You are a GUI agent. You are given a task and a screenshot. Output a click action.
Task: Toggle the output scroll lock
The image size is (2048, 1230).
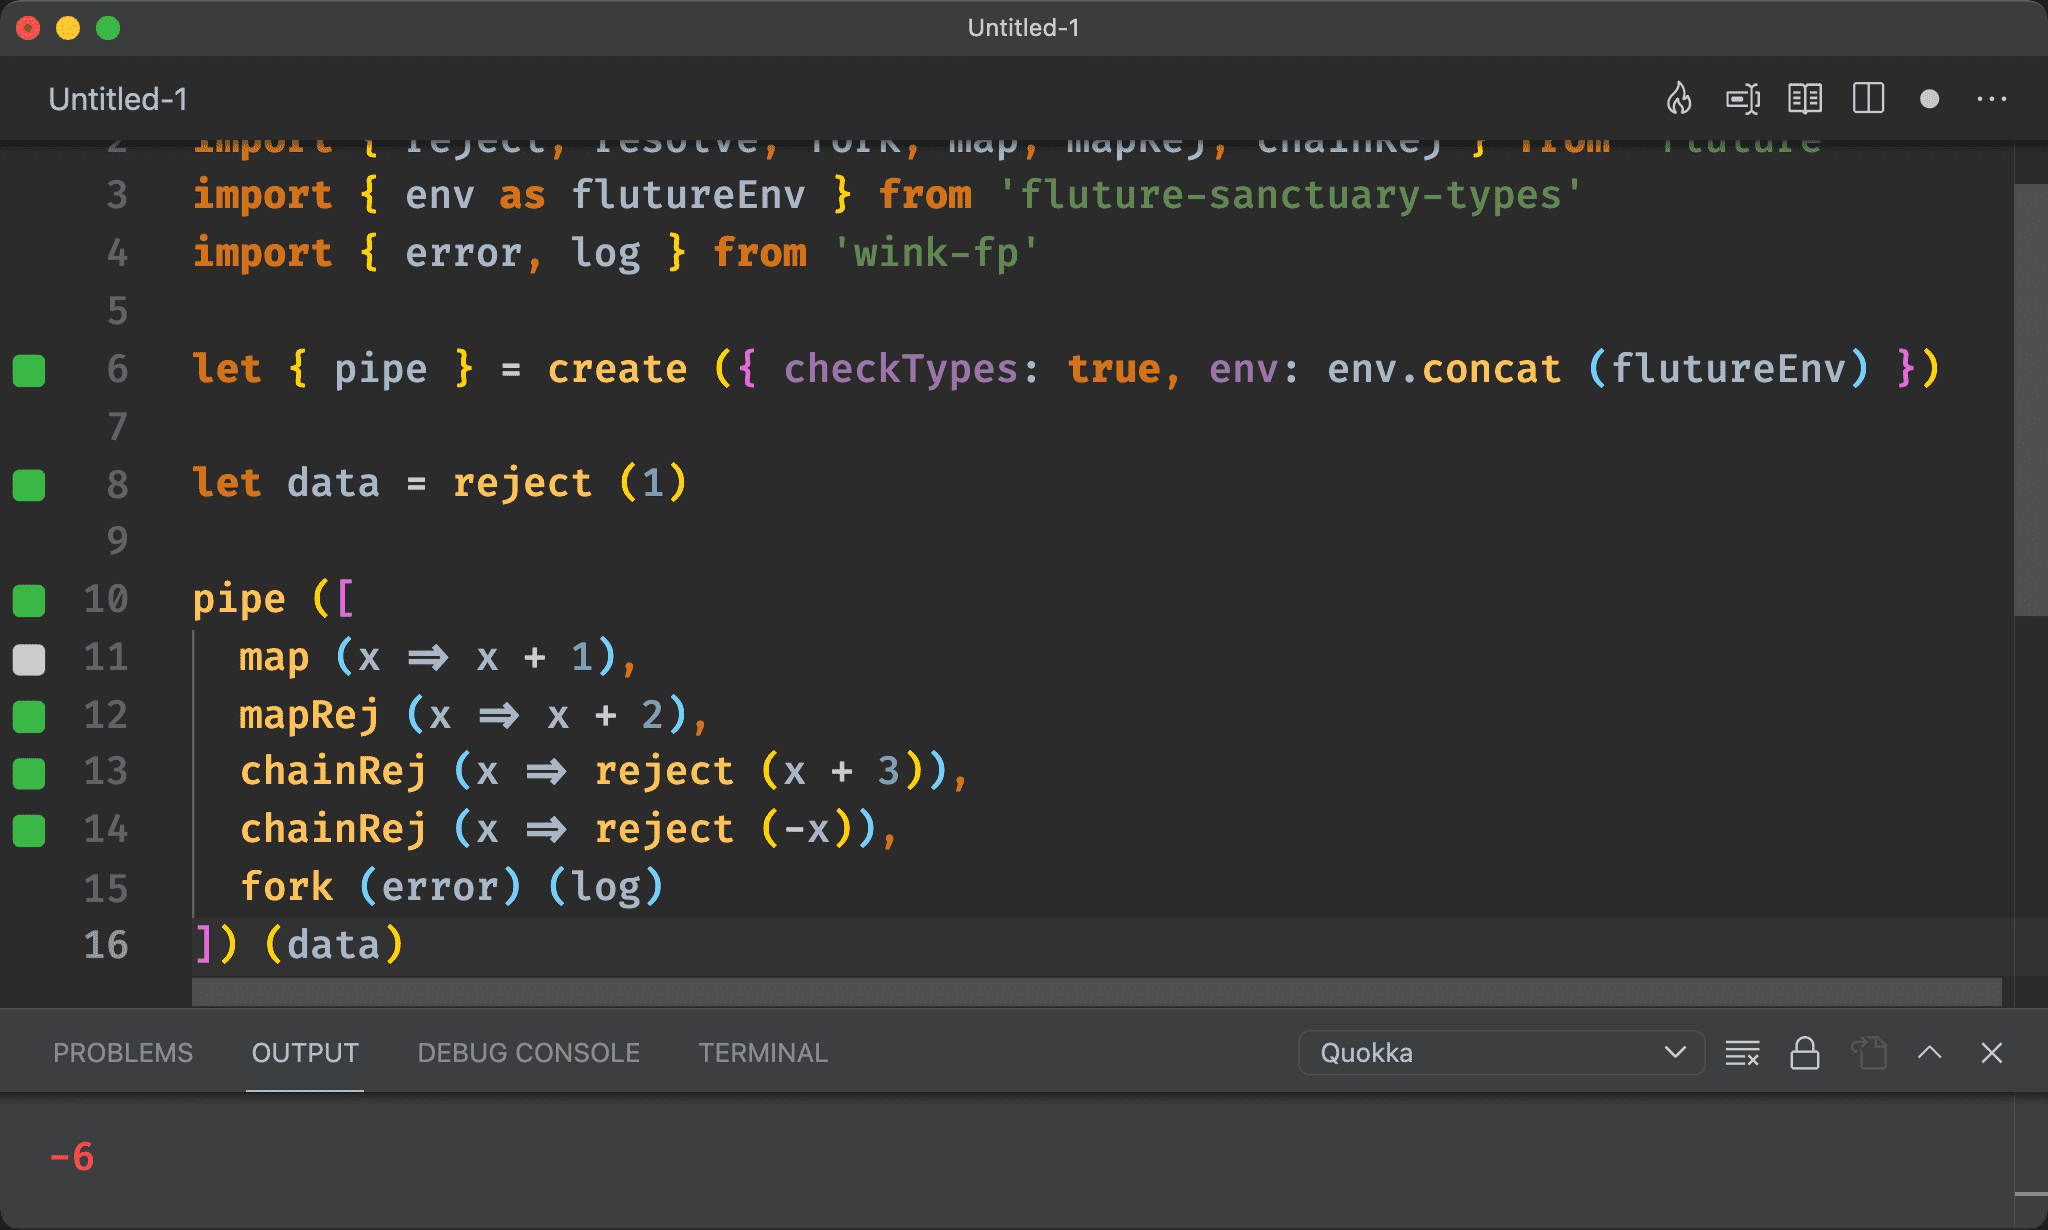[x=1804, y=1053]
